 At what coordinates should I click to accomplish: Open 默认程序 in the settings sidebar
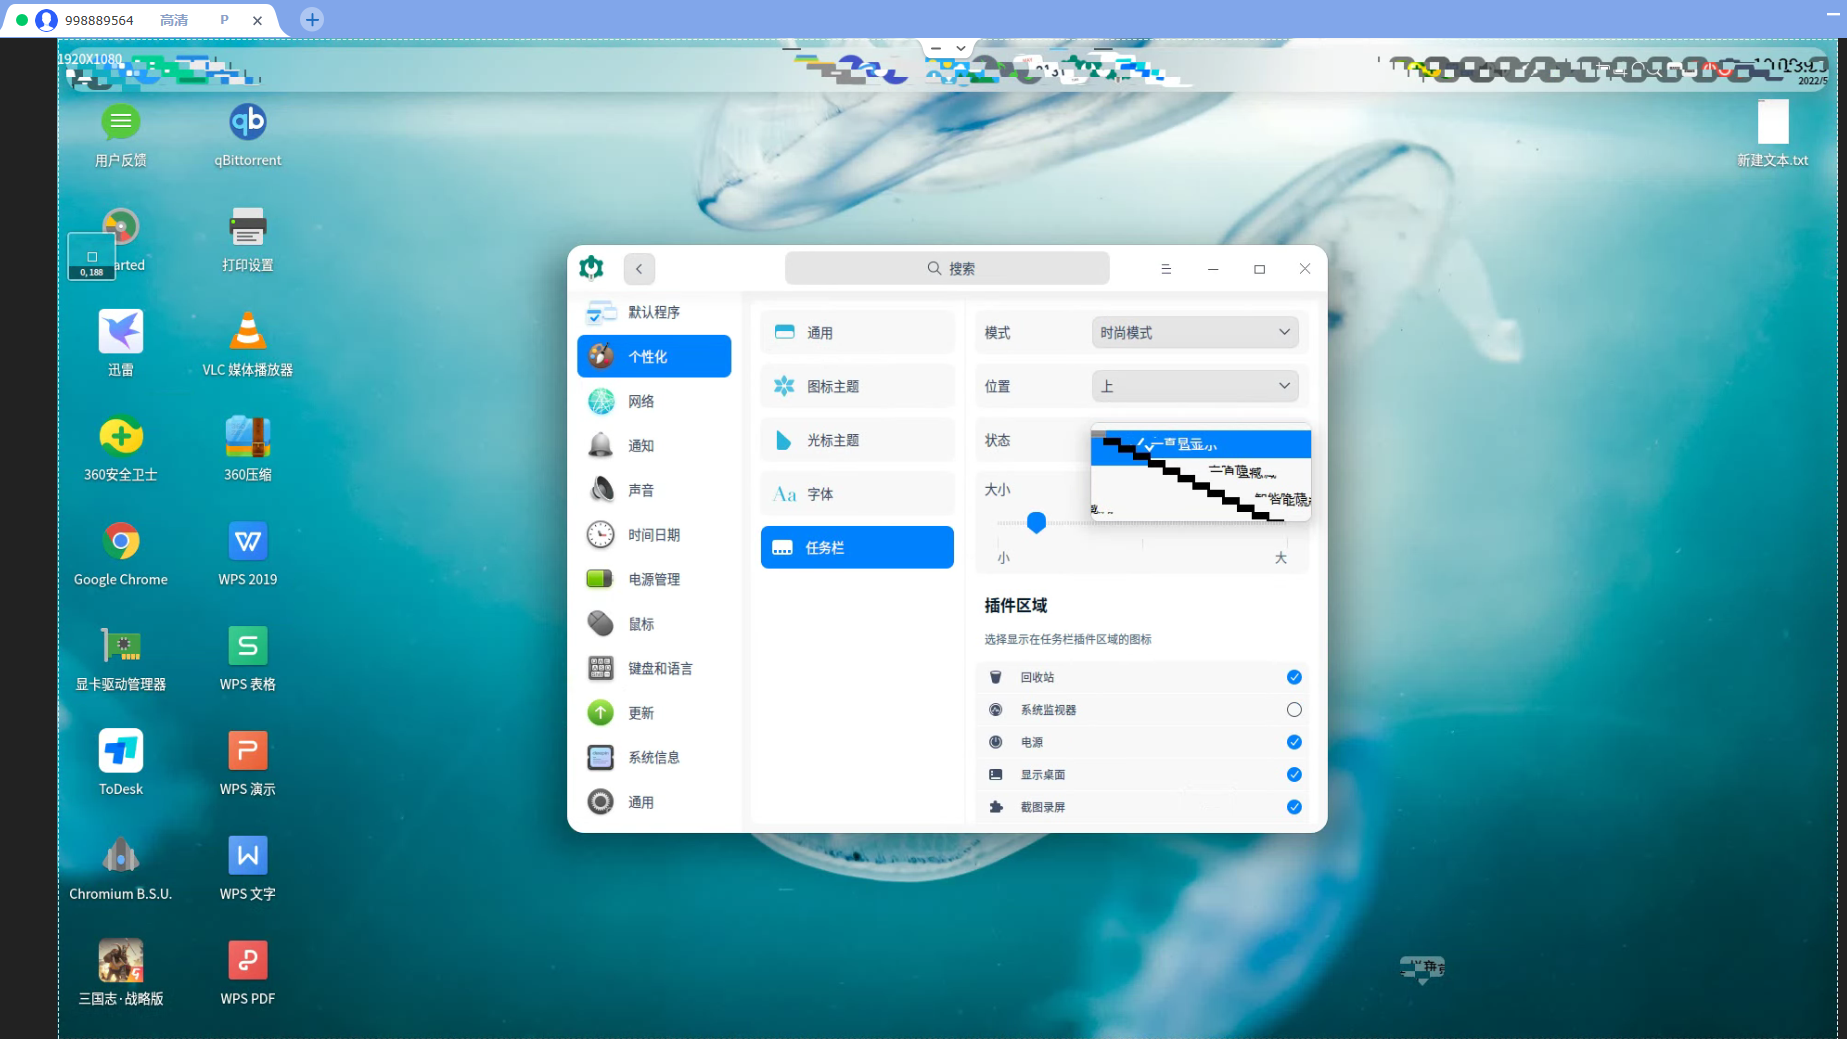coord(654,312)
